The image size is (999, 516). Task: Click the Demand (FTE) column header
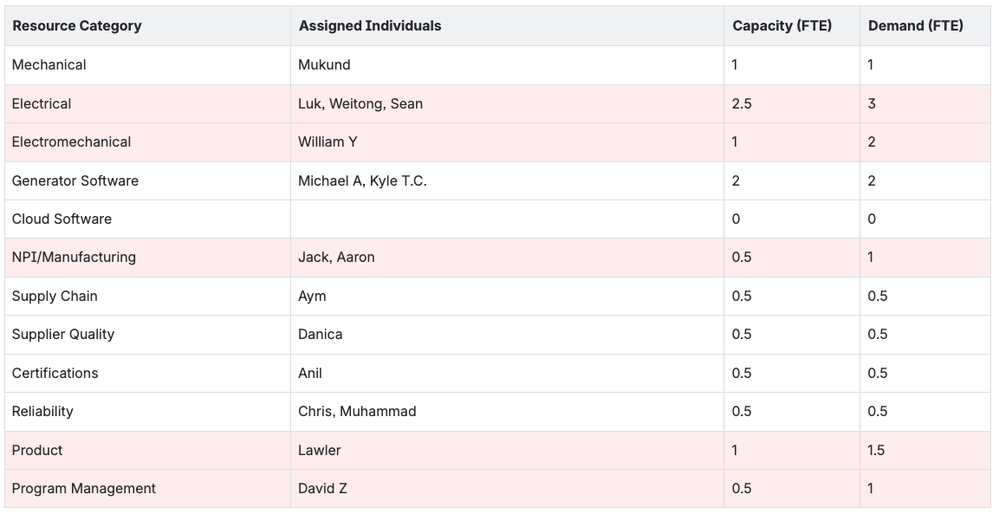[x=915, y=26]
